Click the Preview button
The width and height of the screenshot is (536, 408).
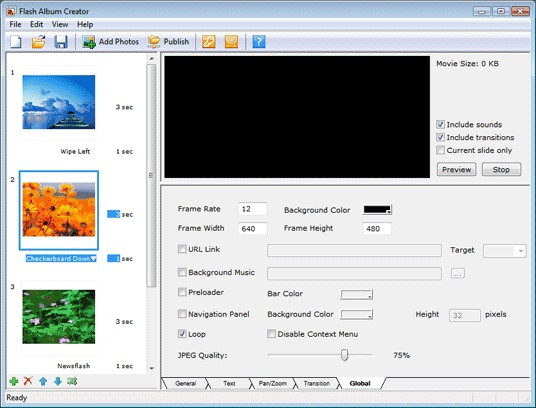456,169
